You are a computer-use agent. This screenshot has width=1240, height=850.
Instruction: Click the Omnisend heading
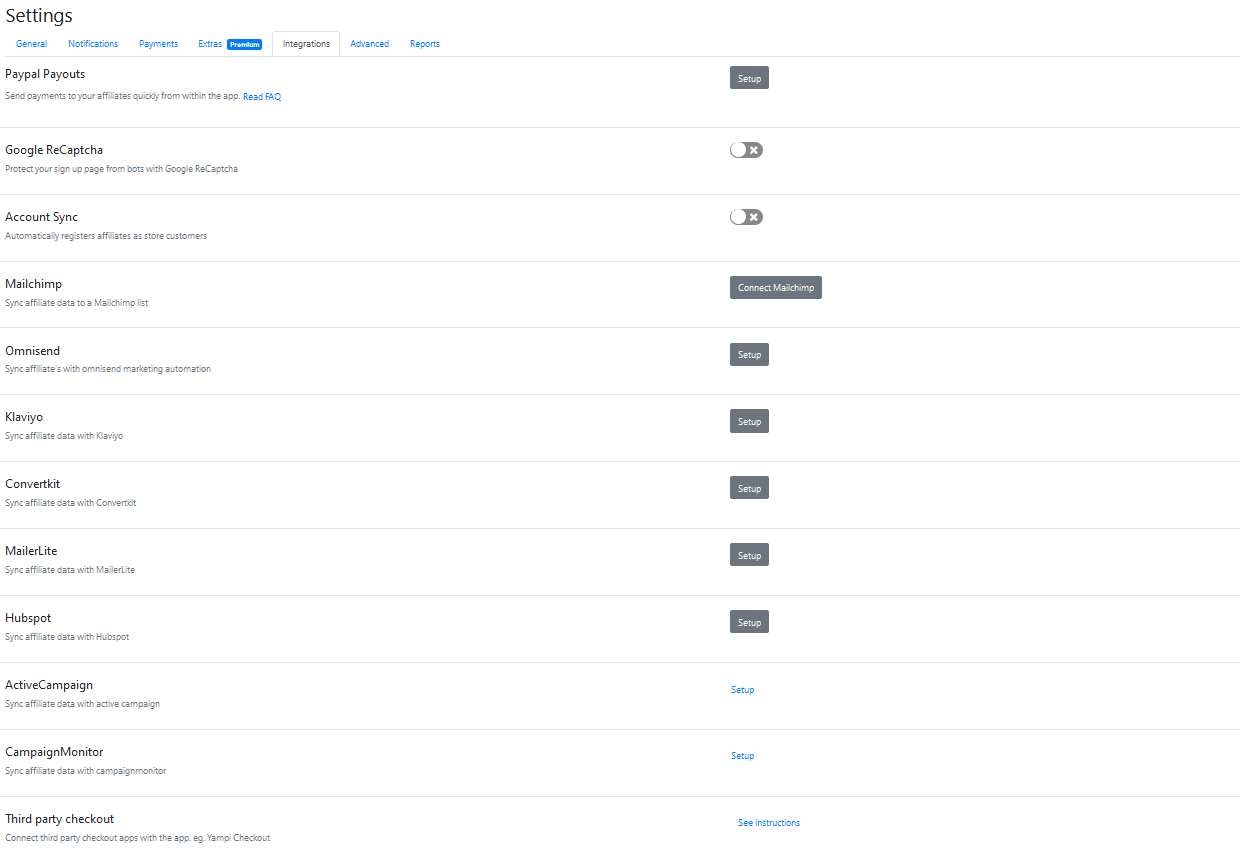pyautogui.click(x=32, y=351)
